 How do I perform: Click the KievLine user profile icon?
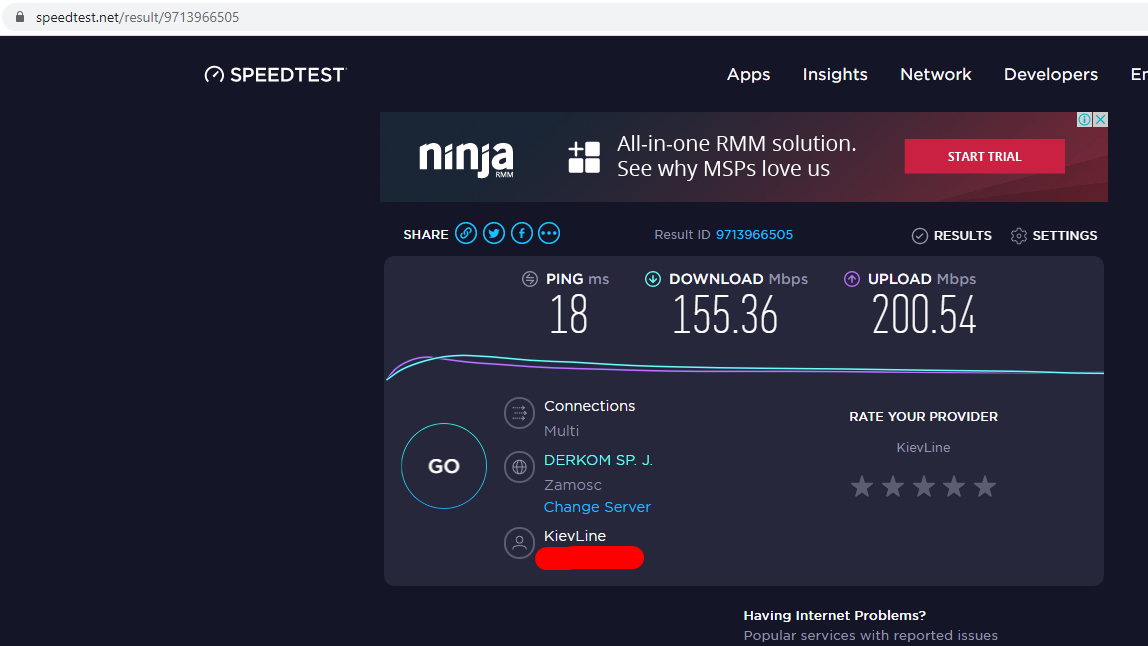(x=519, y=543)
